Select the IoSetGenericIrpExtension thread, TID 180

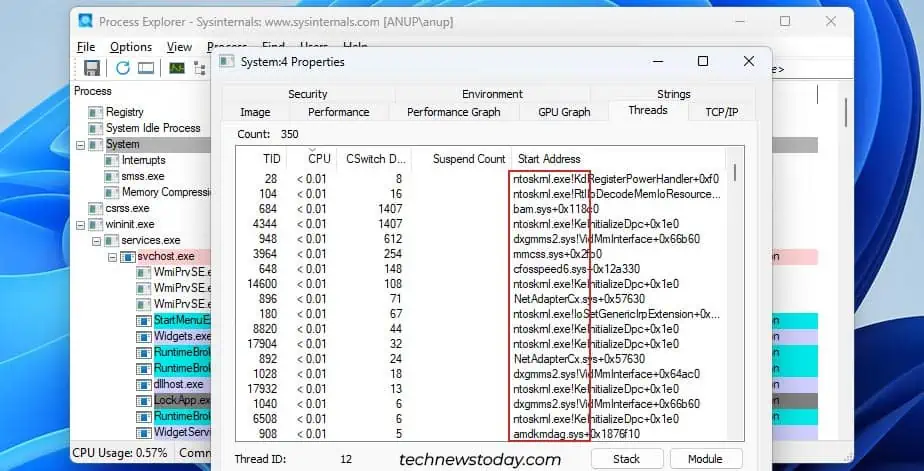tap(481, 314)
